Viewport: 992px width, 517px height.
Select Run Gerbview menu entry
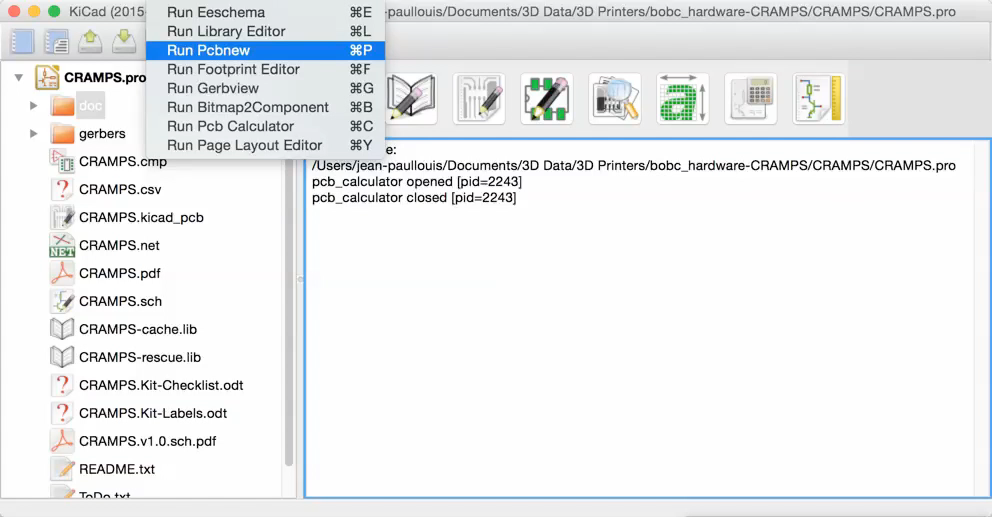point(212,88)
